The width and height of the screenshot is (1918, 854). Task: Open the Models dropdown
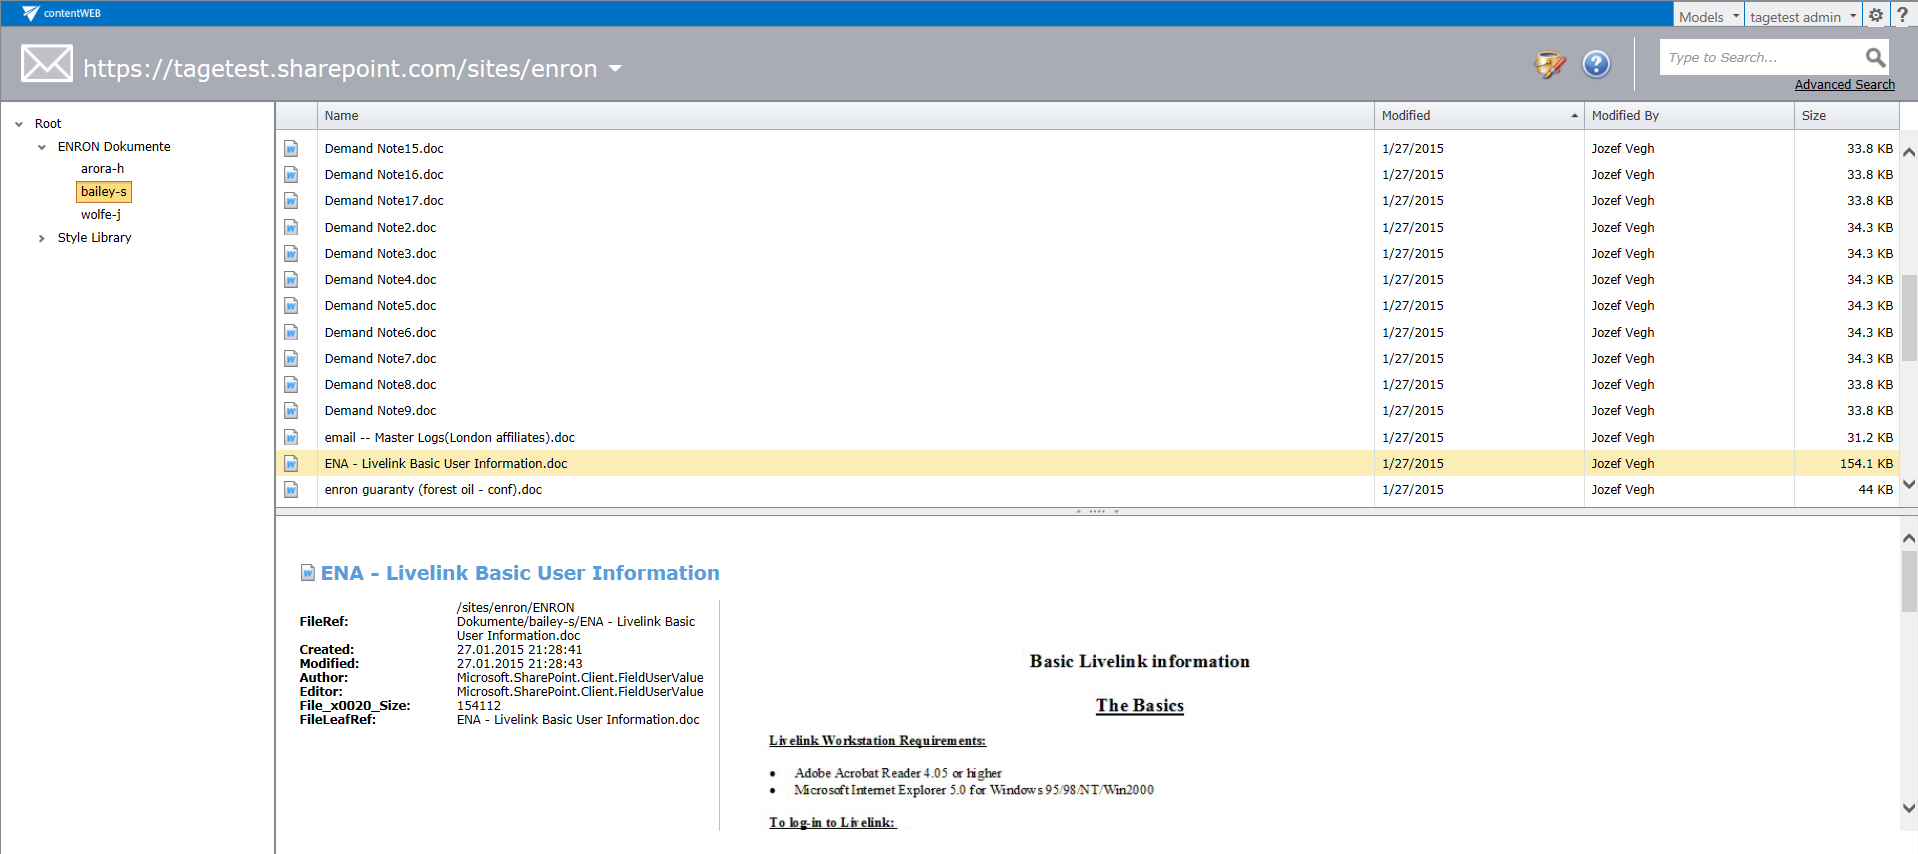coord(1708,16)
